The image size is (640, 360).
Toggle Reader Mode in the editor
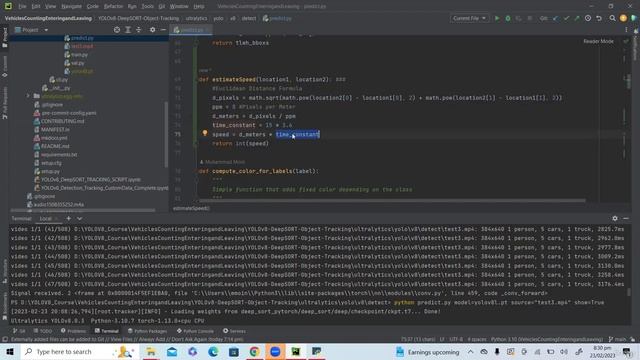pyautogui.click(x=598, y=41)
